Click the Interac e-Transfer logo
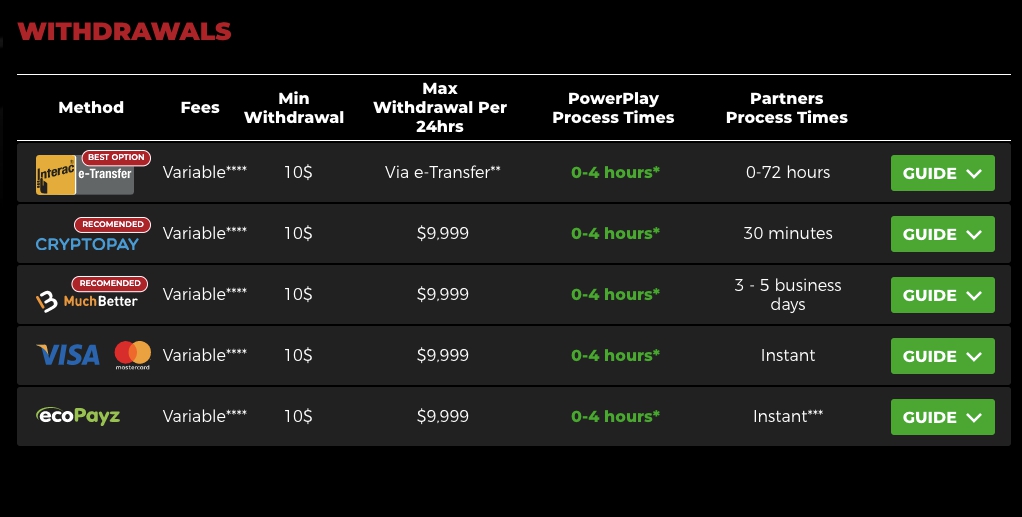 (85, 175)
